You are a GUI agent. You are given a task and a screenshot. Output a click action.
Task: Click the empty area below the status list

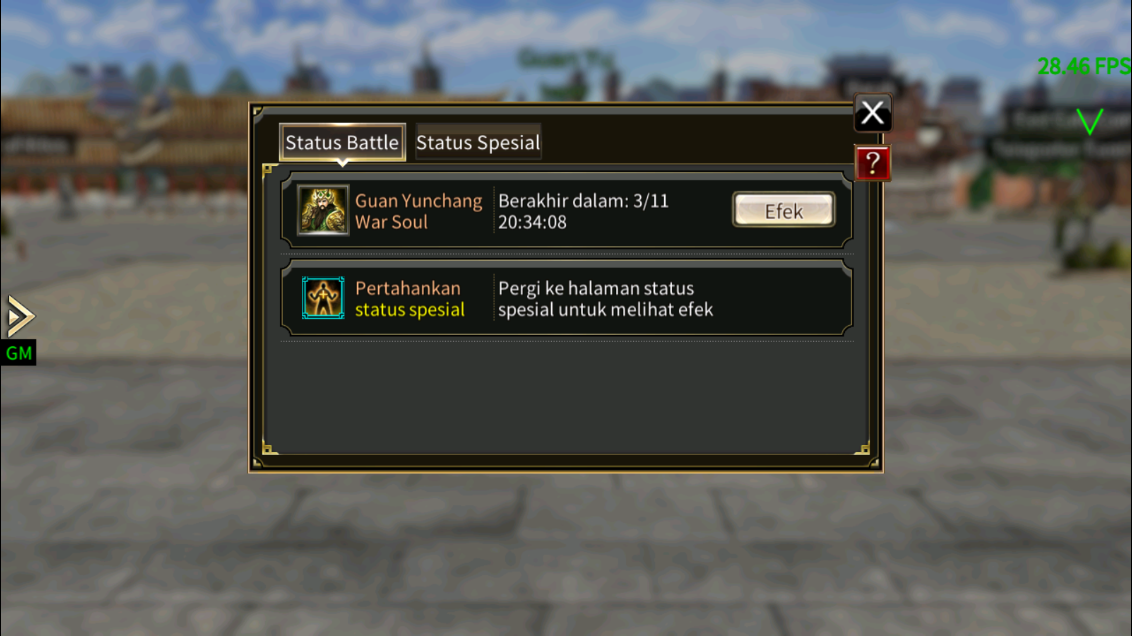pos(567,397)
